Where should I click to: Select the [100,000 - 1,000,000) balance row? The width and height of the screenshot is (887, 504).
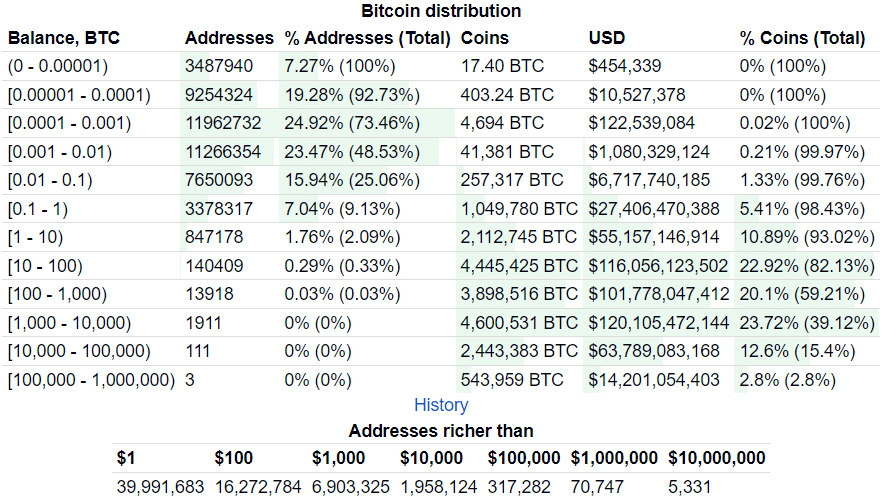(x=91, y=380)
